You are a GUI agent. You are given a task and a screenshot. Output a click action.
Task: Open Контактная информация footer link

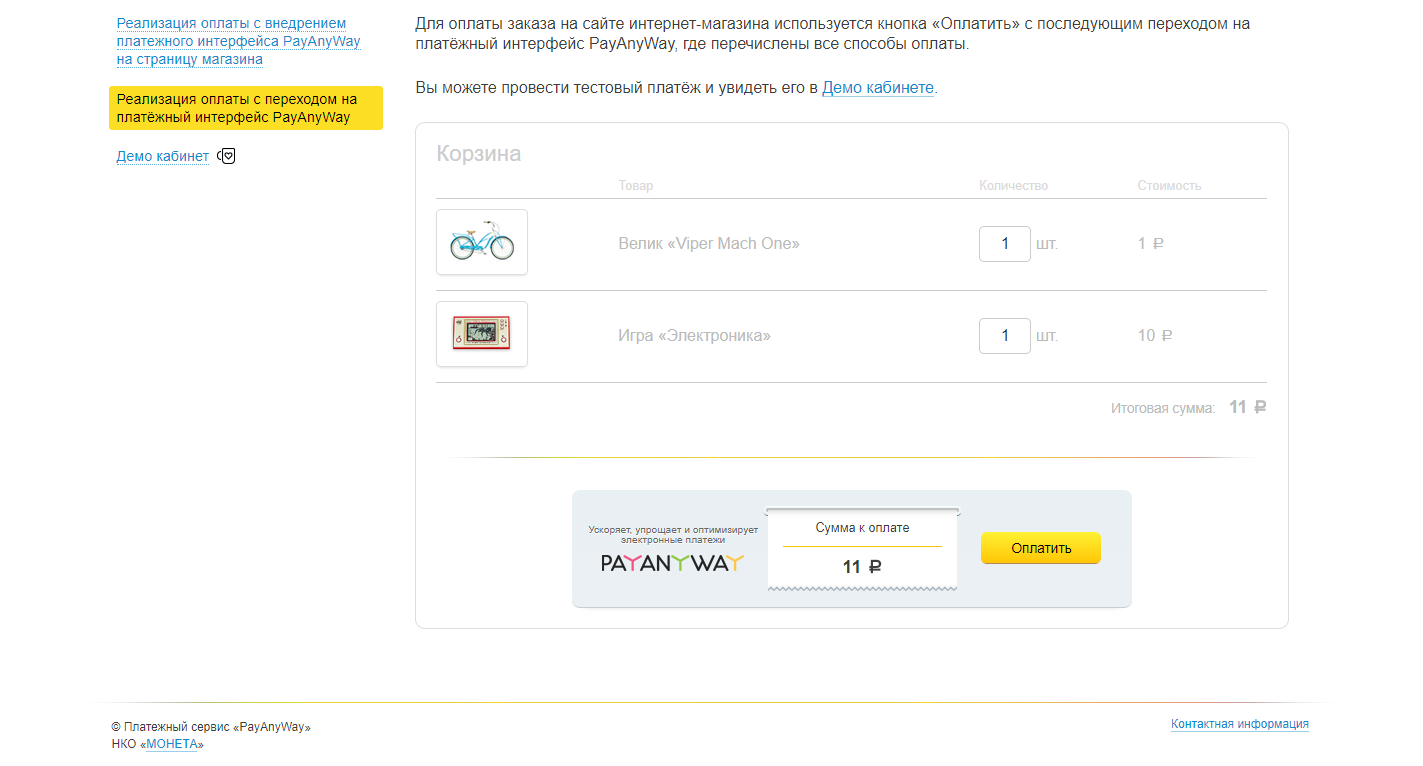tap(1239, 724)
